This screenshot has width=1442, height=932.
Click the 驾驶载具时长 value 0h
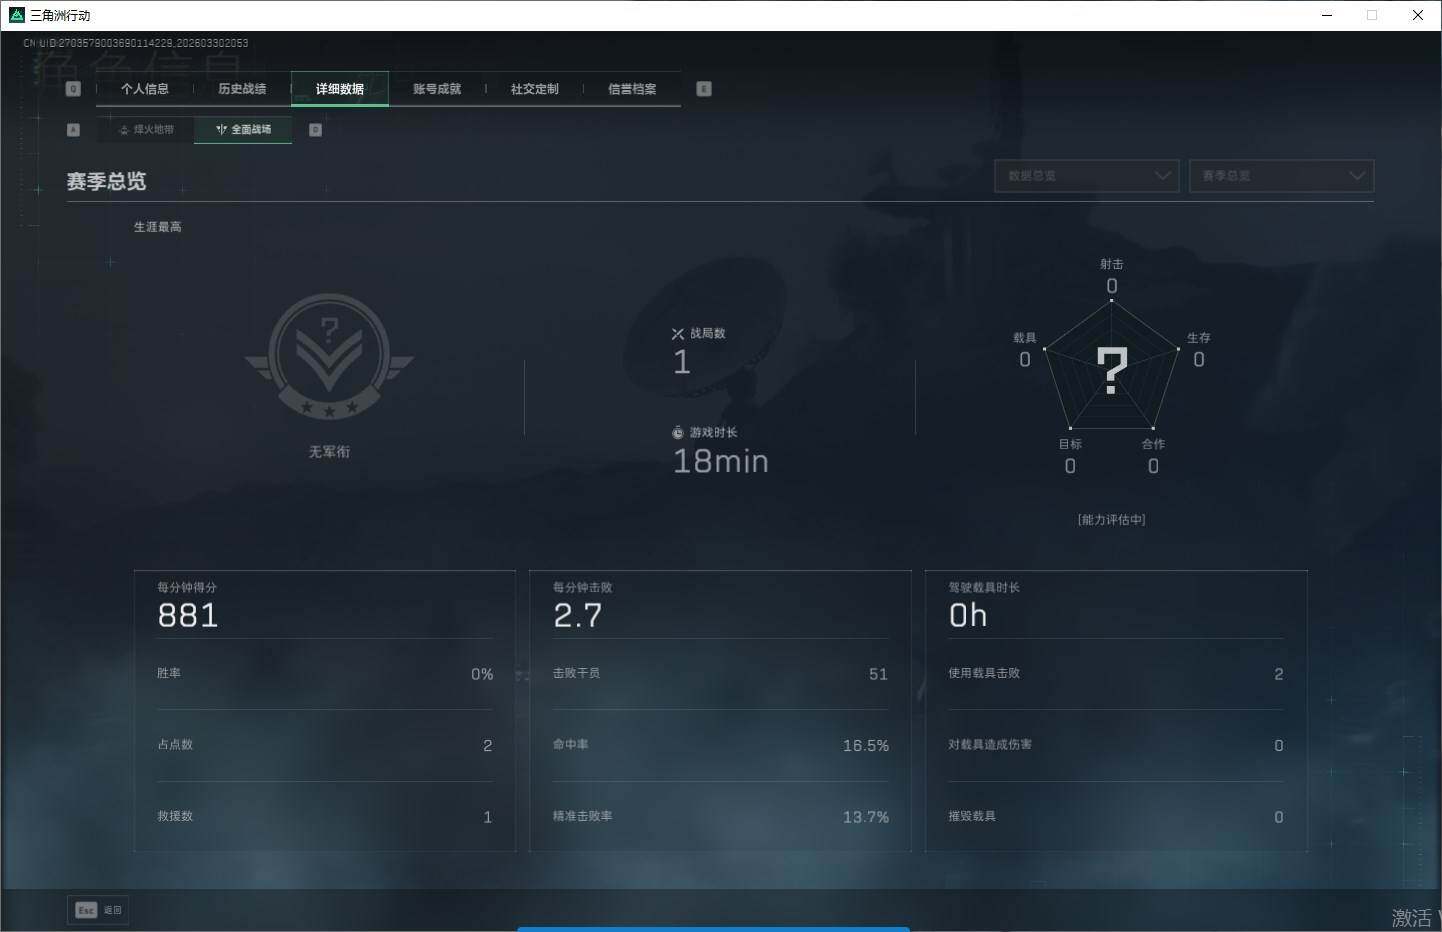coord(968,616)
